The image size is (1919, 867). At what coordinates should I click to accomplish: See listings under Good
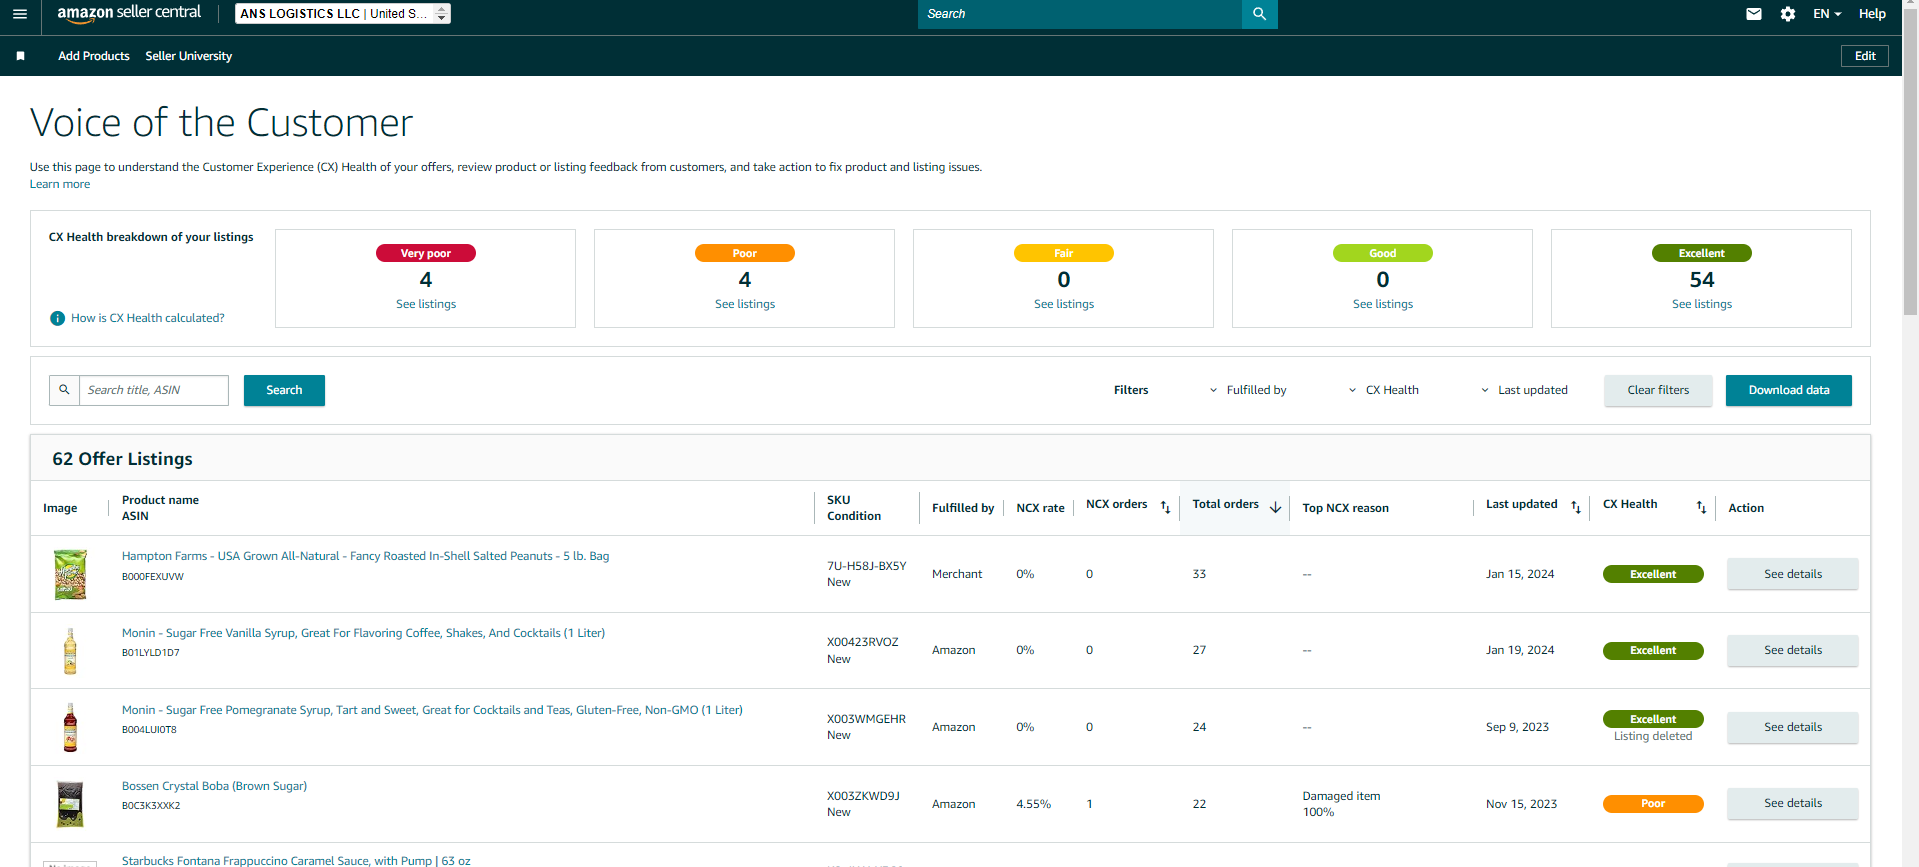pyautogui.click(x=1383, y=304)
